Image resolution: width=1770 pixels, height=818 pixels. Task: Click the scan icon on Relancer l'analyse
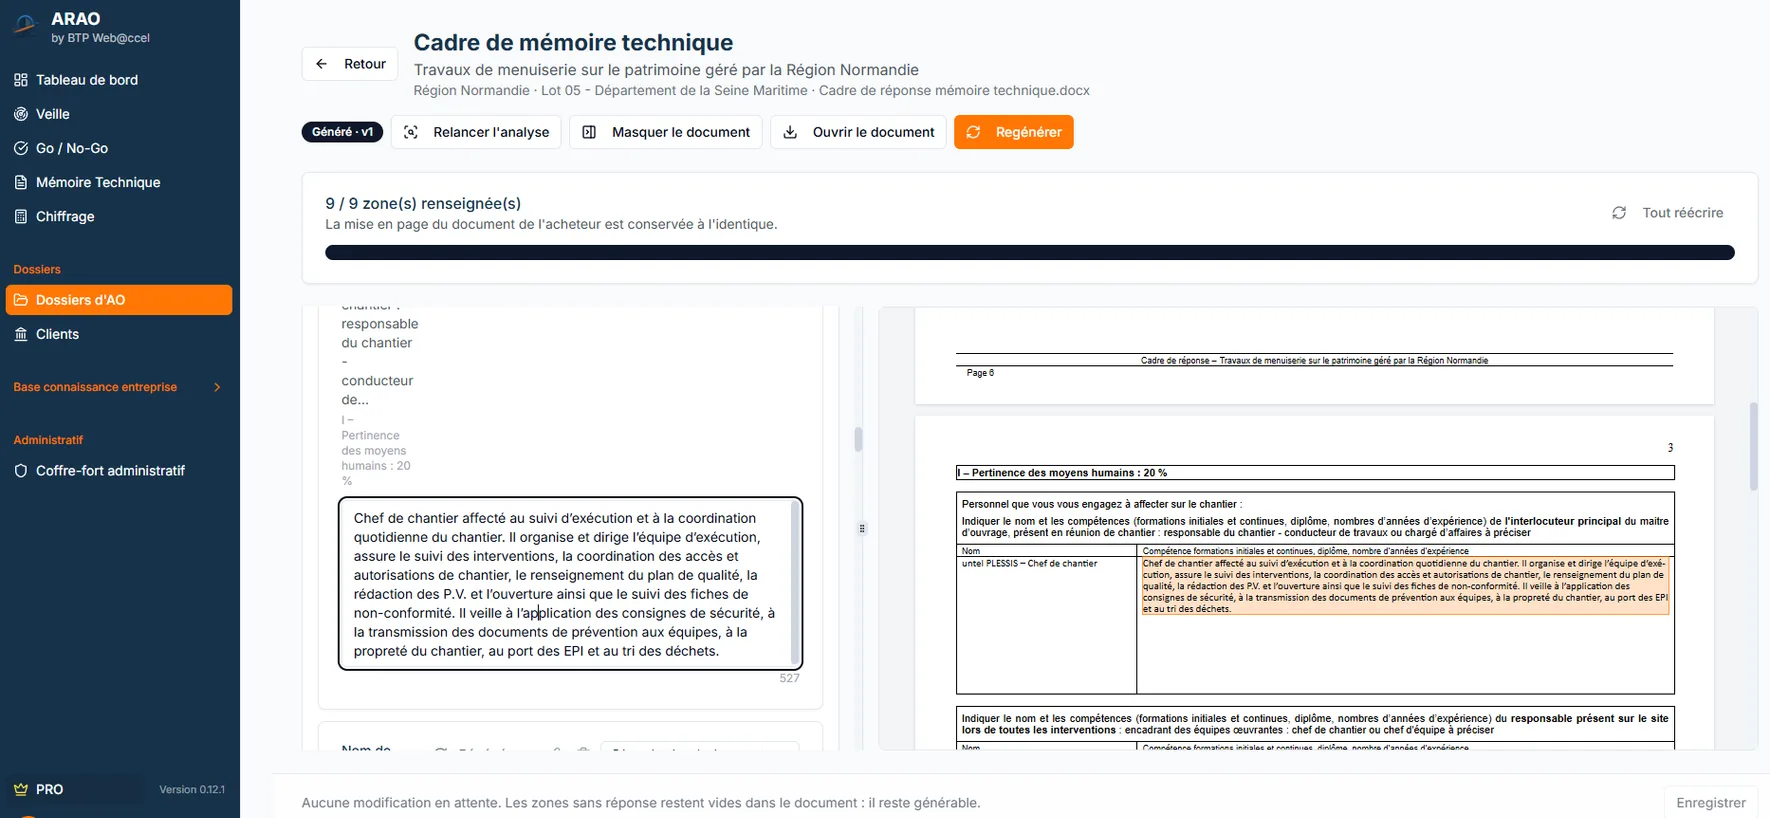click(x=411, y=132)
